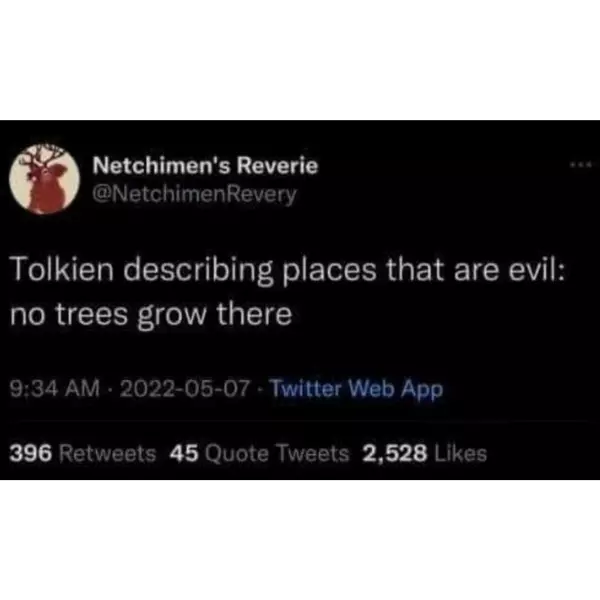Viewport: 600px width, 600px height.
Task: Click the line 'no trees grow there'
Action: click(x=152, y=315)
